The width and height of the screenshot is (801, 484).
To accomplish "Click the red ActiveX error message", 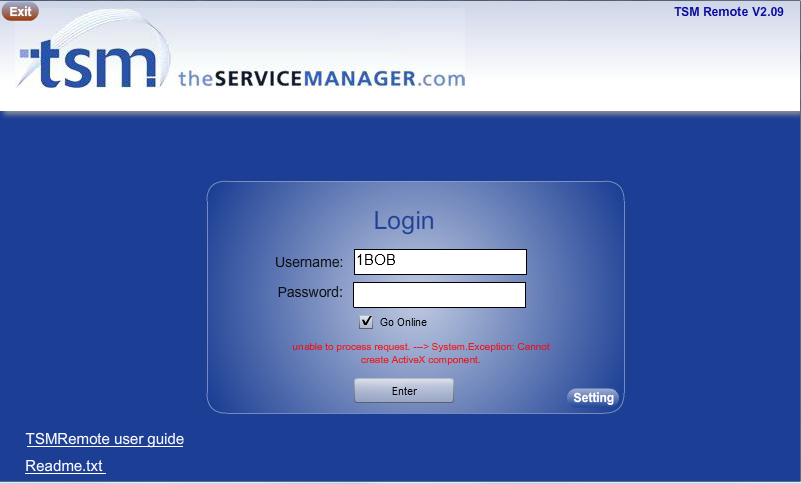I will point(421,353).
